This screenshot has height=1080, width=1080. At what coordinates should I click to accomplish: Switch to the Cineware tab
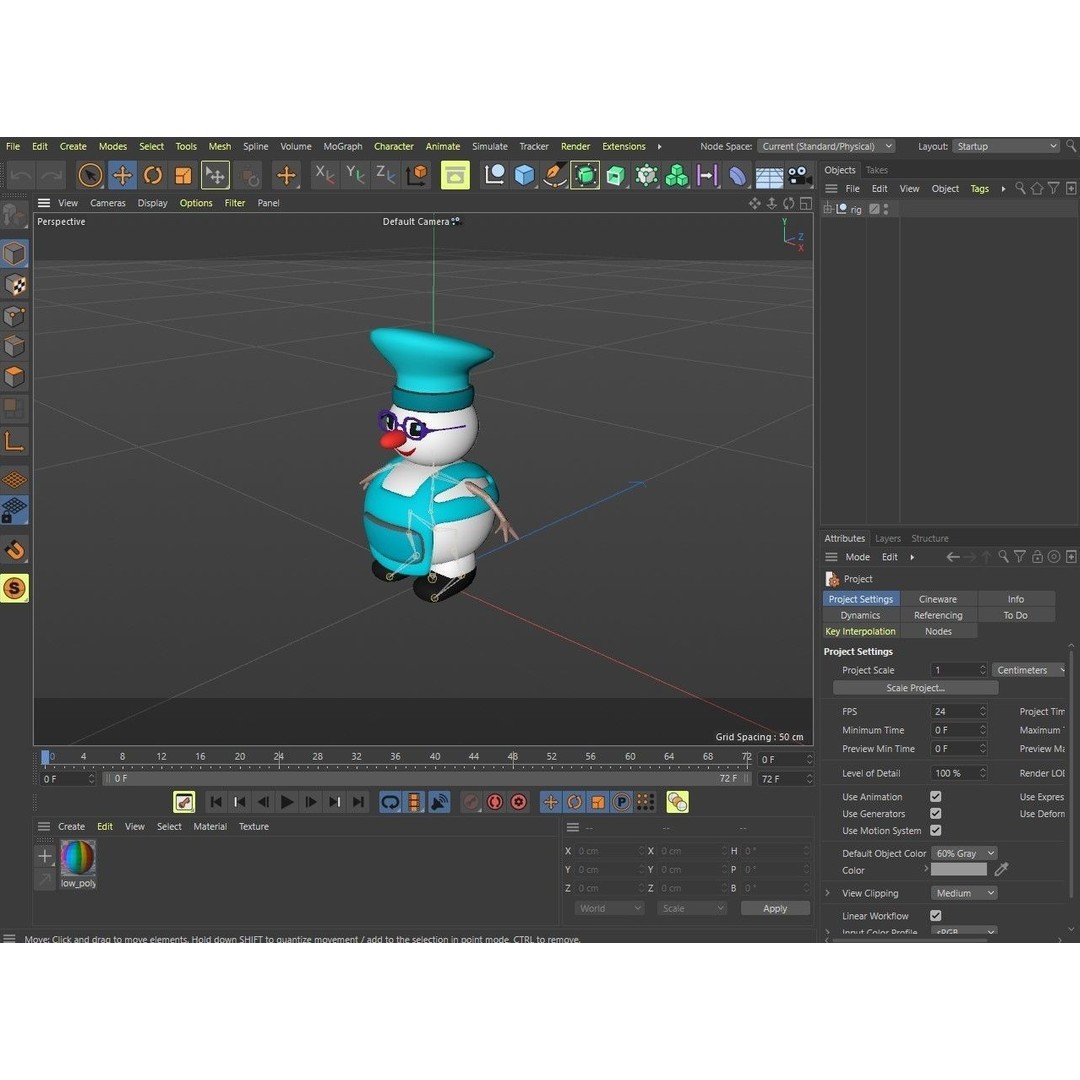click(938, 598)
